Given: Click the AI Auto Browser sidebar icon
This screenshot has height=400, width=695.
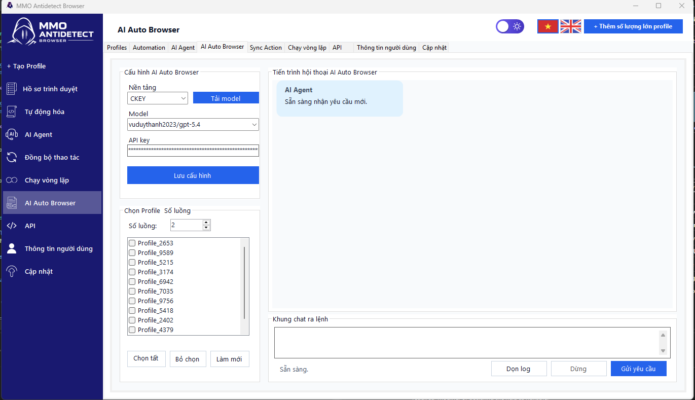Looking at the screenshot, I should point(12,203).
